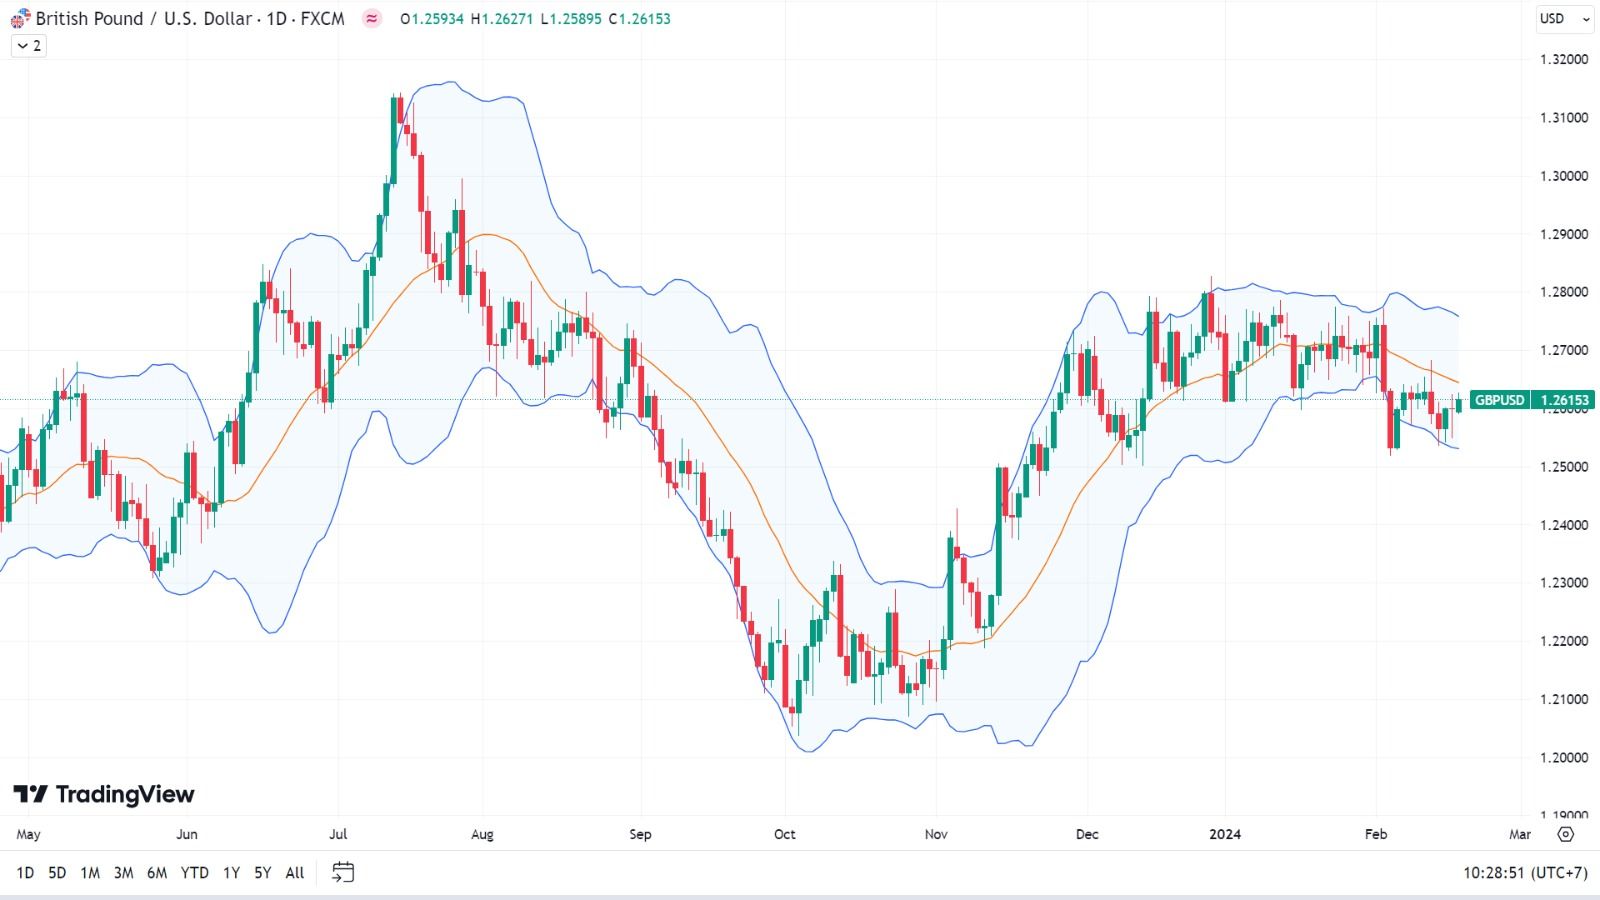Click the British Pound / U.S. Dollar title
1600x900 pixels.
tap(143, 18)
